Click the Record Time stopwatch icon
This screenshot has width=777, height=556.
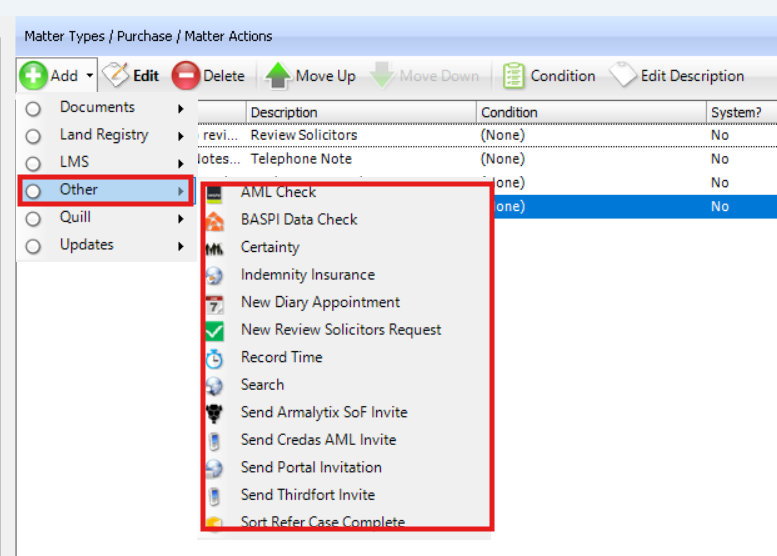point(214,359)
